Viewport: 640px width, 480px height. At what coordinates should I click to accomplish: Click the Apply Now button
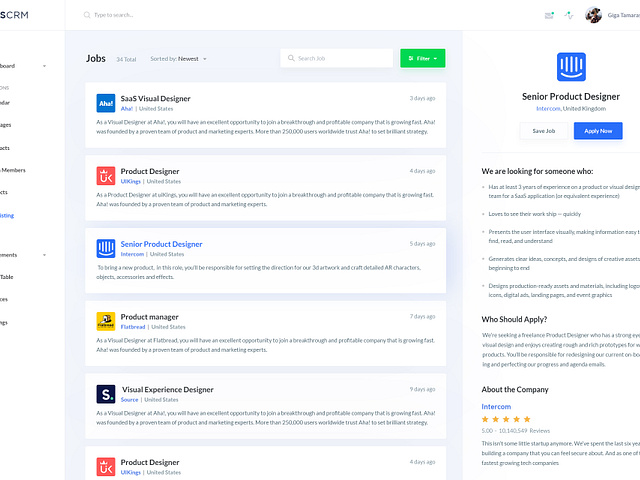pyautogui.click(x=598, y=131)
